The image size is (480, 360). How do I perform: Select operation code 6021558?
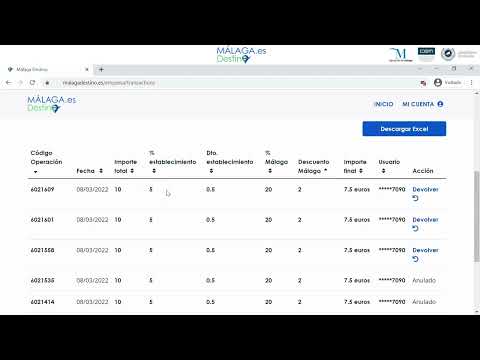(42, 250)
